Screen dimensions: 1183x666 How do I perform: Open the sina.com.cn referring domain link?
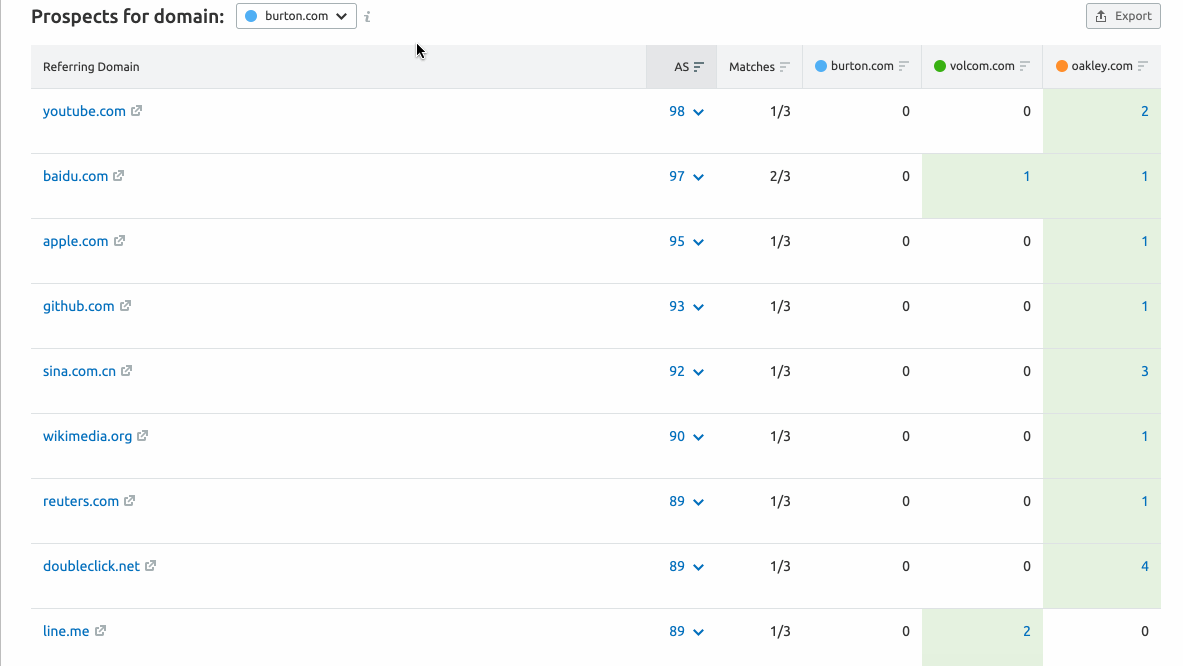79,371
